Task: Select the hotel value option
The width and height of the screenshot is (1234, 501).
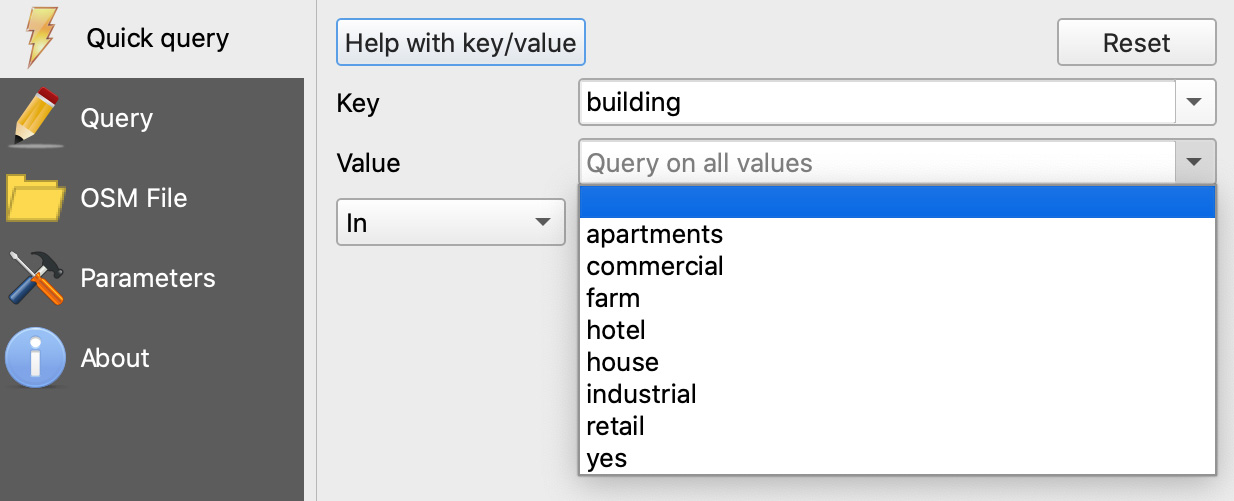Action: pyautogui.click(x=897, y=330)
